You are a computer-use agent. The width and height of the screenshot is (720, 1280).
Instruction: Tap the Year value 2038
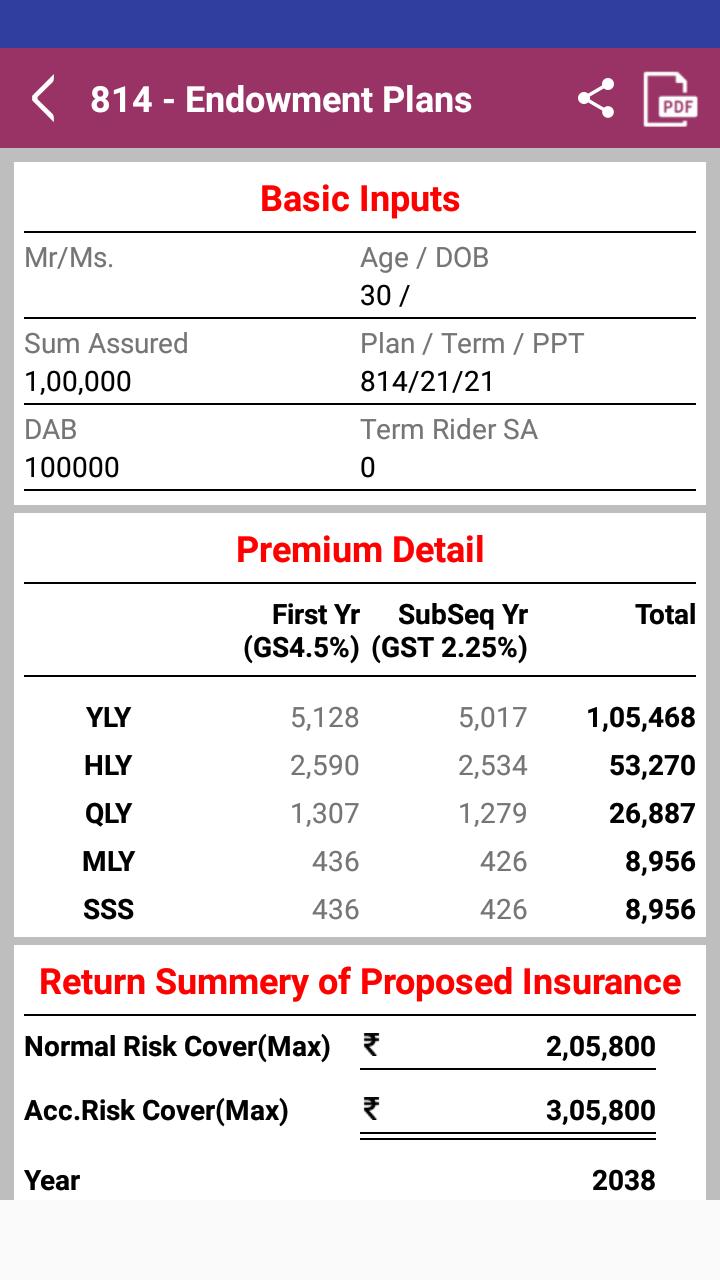click(624, 1181)
